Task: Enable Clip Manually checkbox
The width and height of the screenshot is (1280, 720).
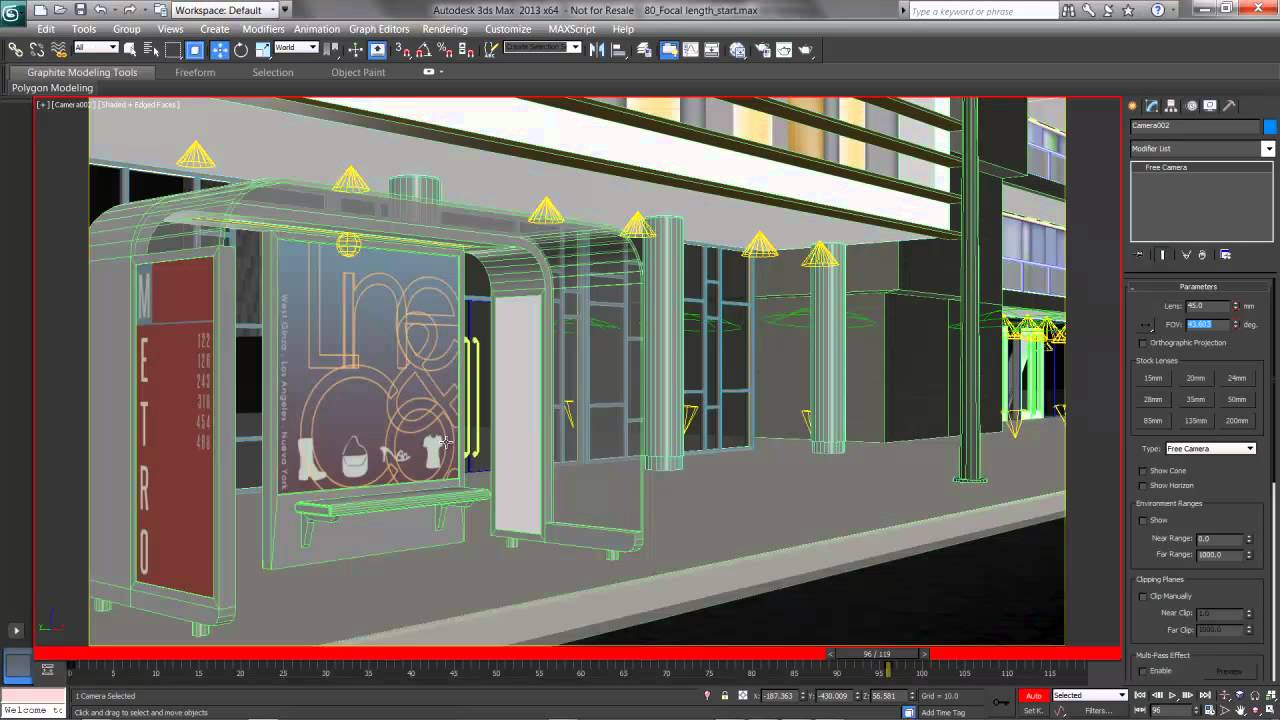Action: click(x=1144, y=596)
